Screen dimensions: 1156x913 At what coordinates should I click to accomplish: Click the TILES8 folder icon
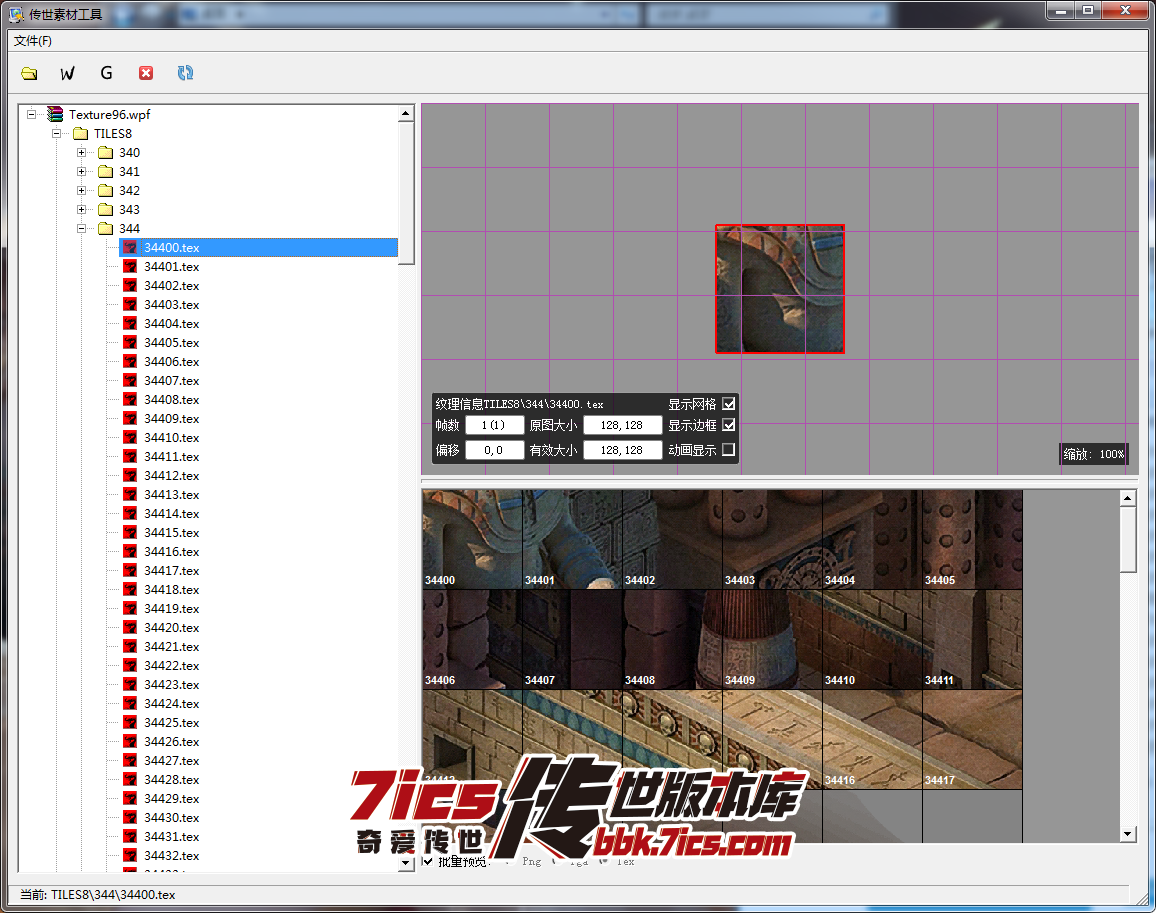(81, 134)
